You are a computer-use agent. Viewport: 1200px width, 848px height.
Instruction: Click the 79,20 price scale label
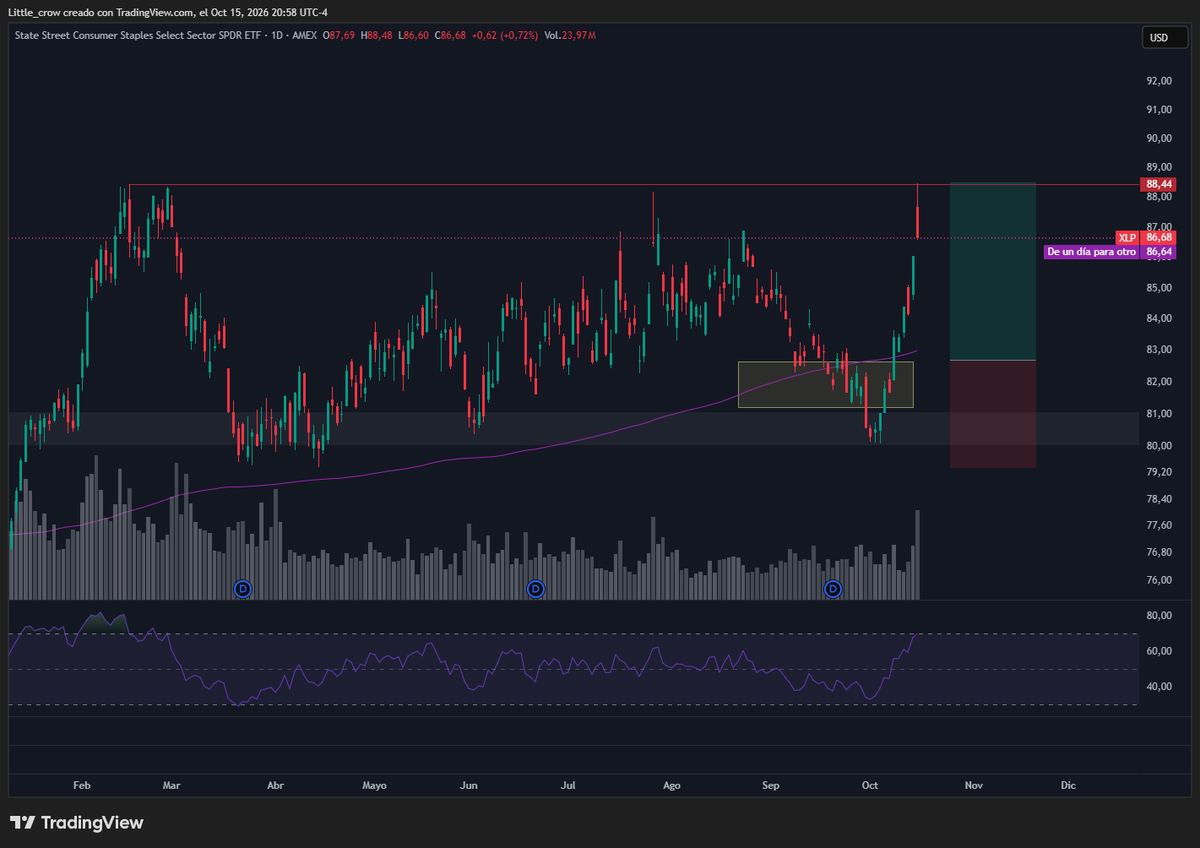pos(1158,471)
